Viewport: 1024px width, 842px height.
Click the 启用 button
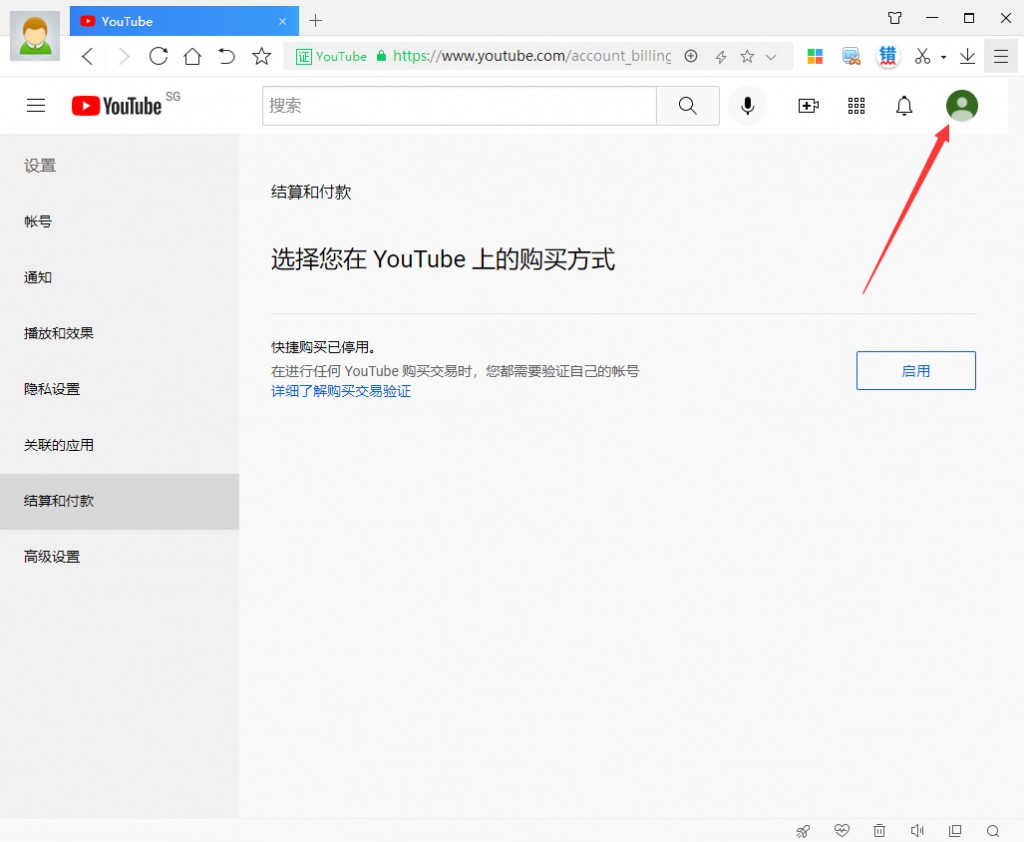[916, 370]
